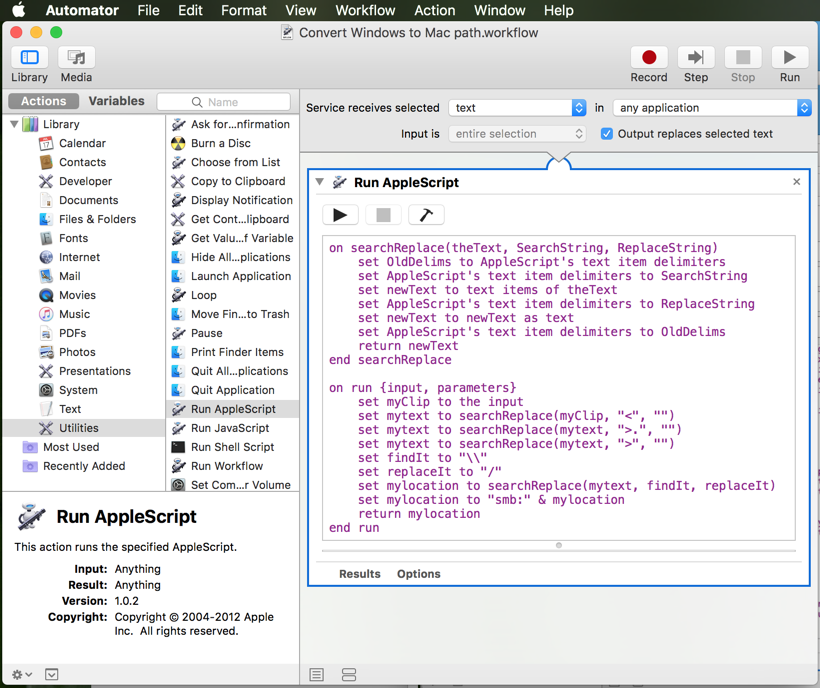Show the action's Options
The width and height of the screenshot is (820, 688).
click(x=418, y=574)
